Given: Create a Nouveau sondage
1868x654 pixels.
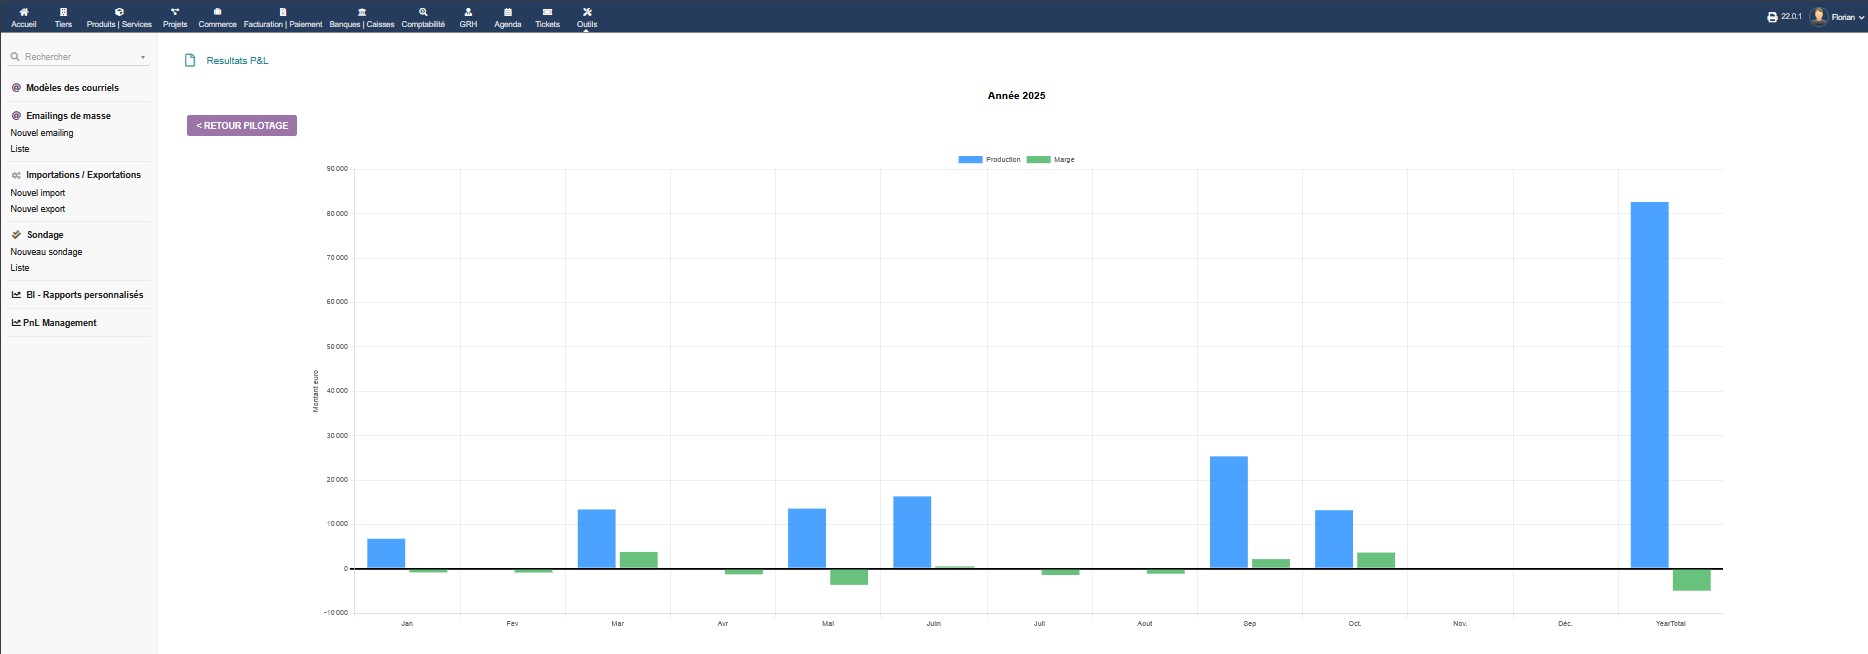Looking at the screenshot, I should pyautogui.click(x=46, y=252).
